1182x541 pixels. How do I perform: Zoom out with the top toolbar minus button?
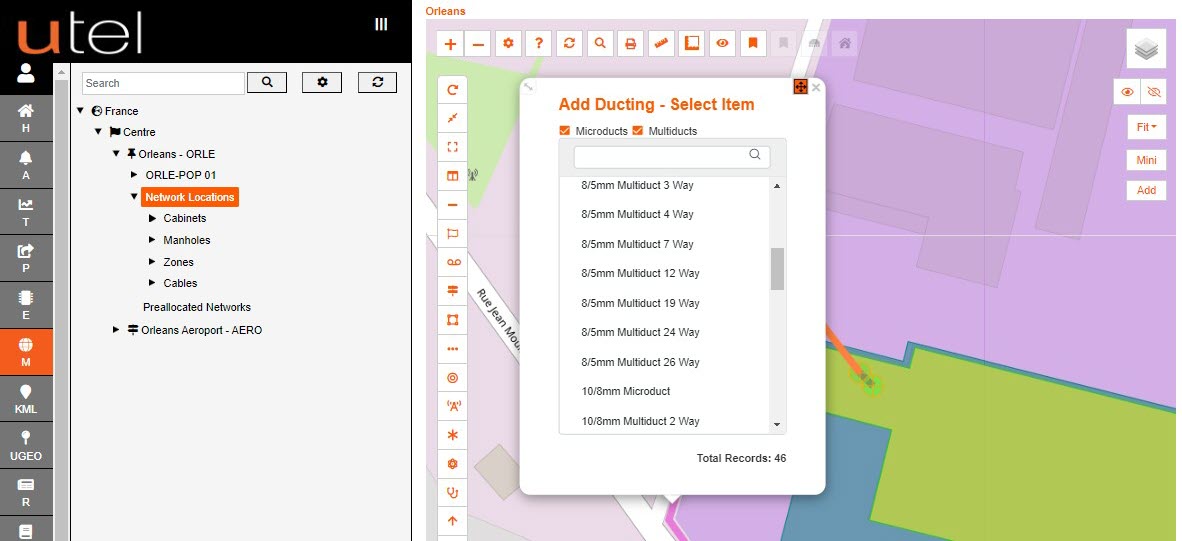click(x=478, y=44)
